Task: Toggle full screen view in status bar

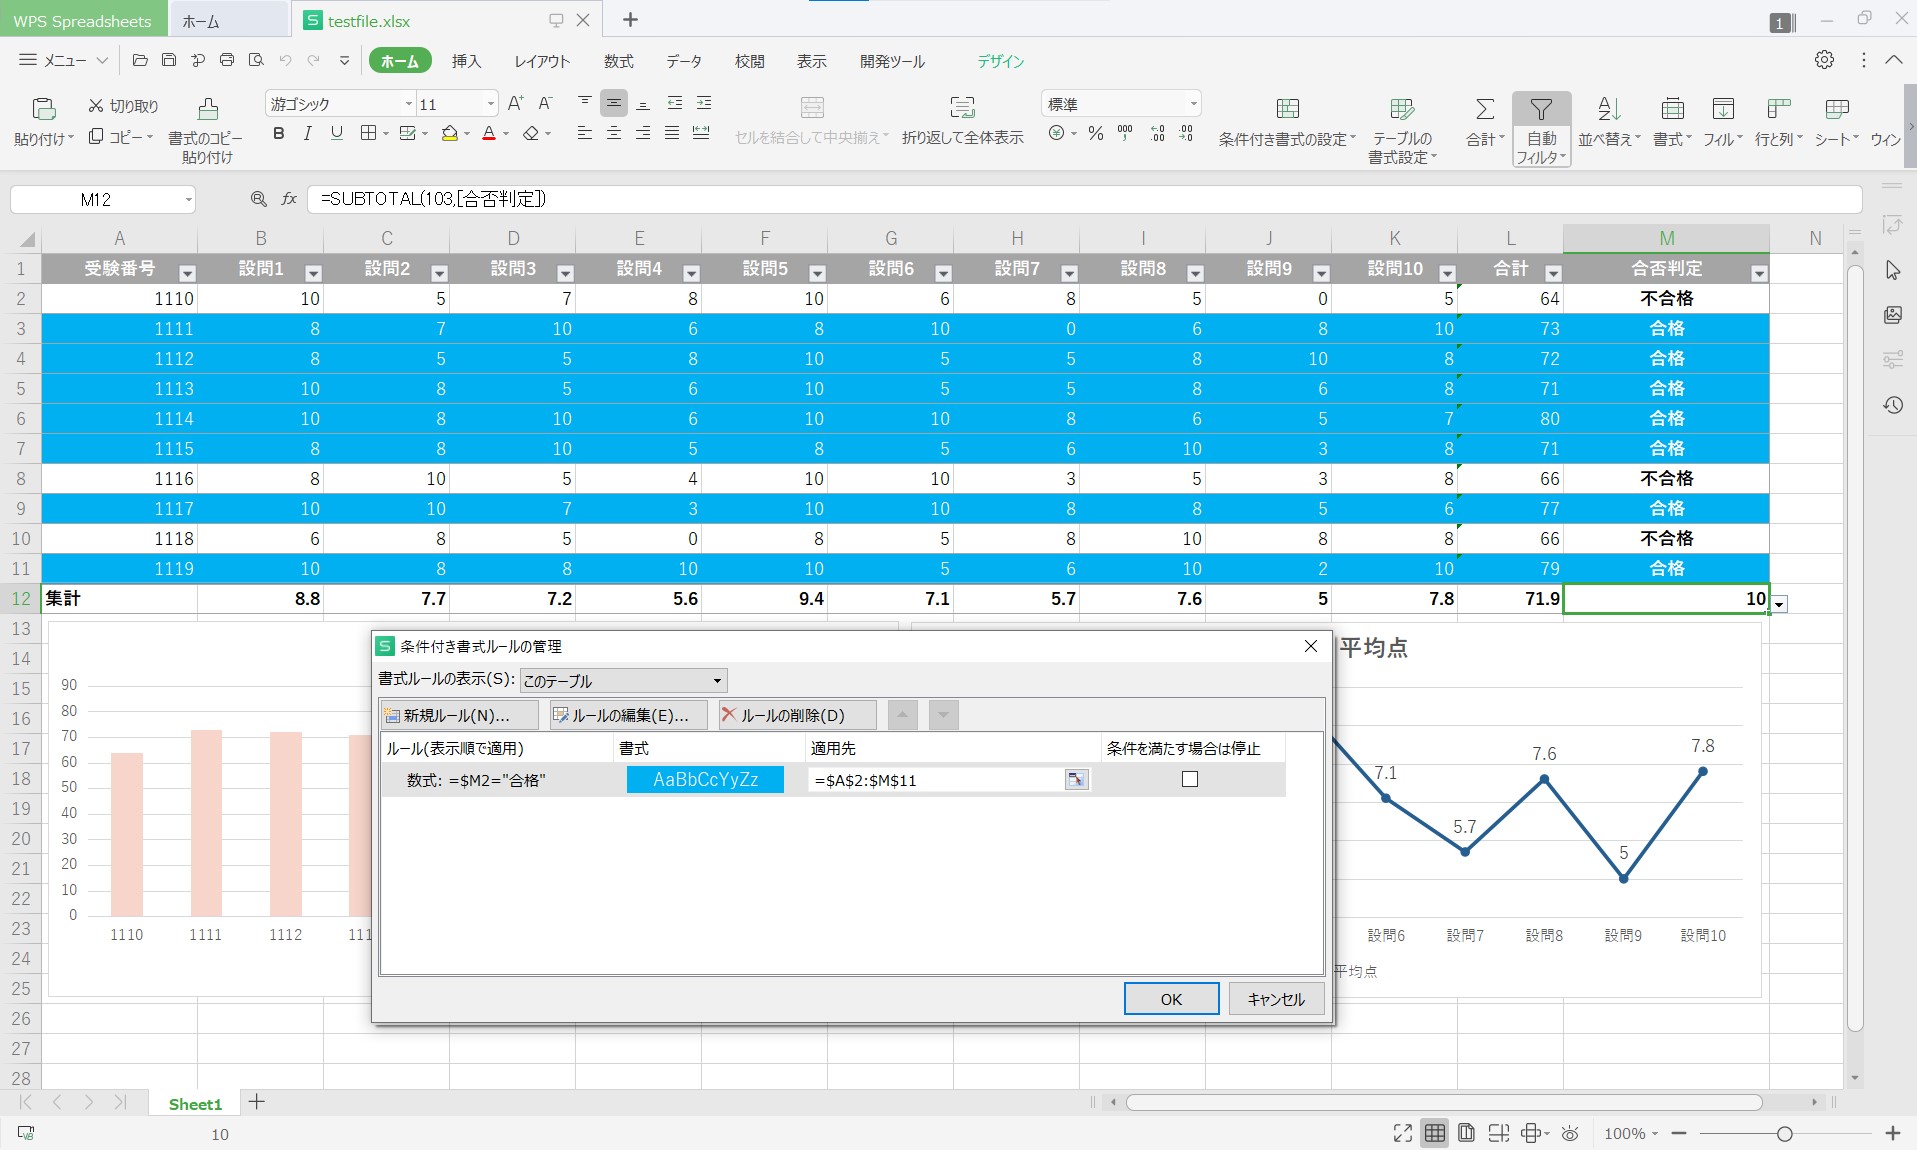Action: pos(1403,1133)
